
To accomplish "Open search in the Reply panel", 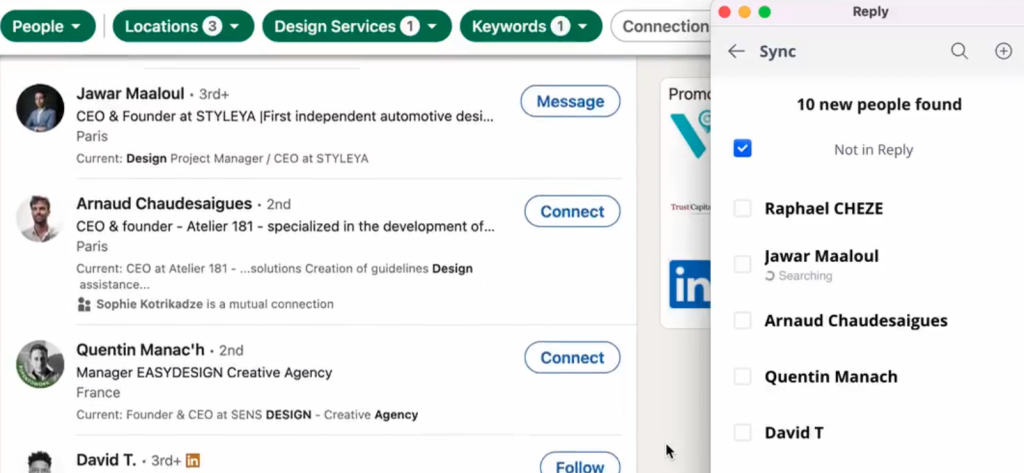I will (x=959, y=51).
